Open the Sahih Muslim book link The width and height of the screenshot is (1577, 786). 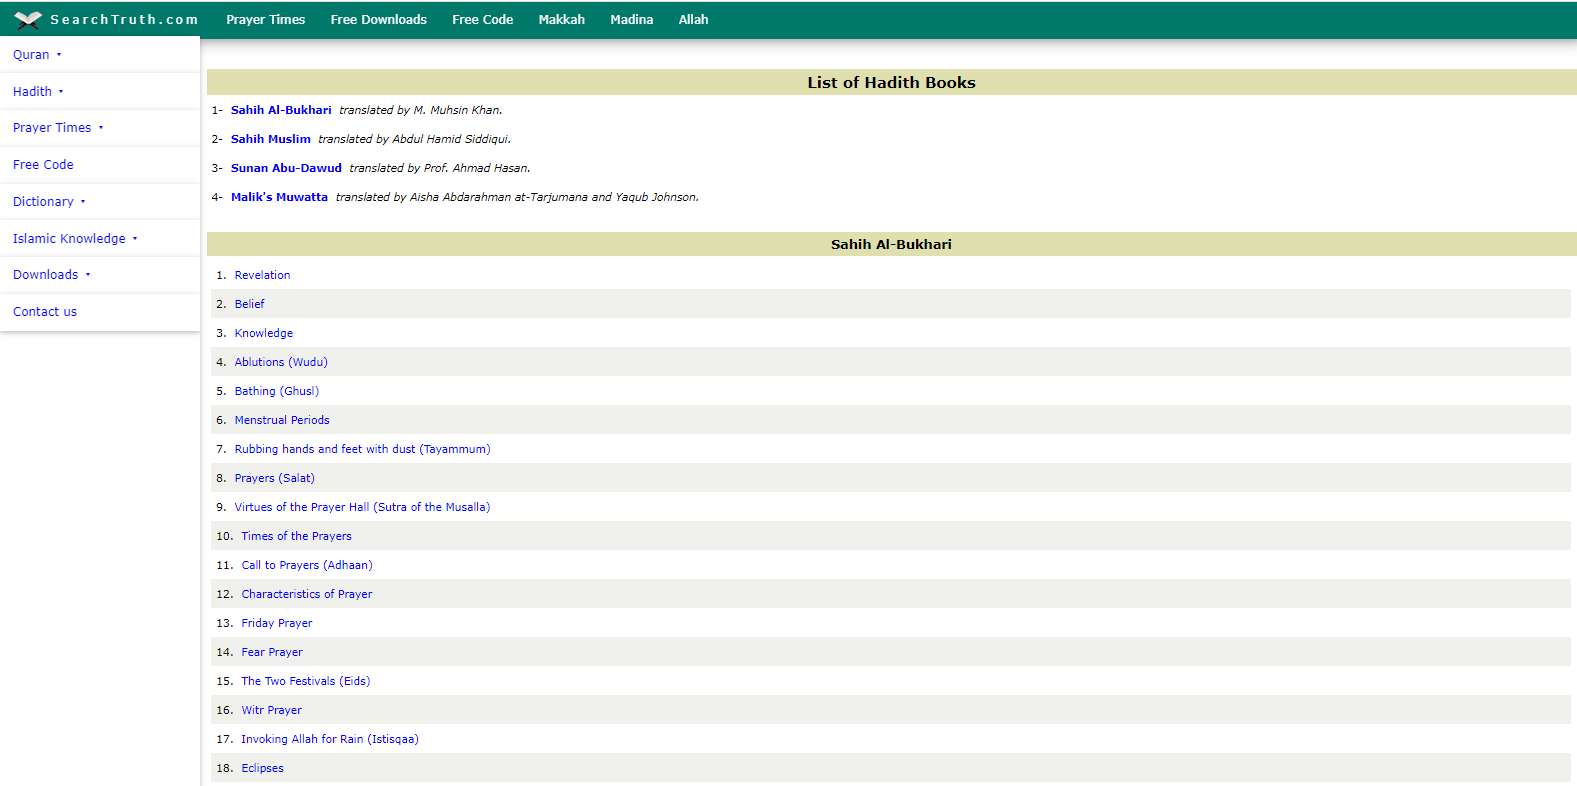pyautogui.click(x=271, y=140)
